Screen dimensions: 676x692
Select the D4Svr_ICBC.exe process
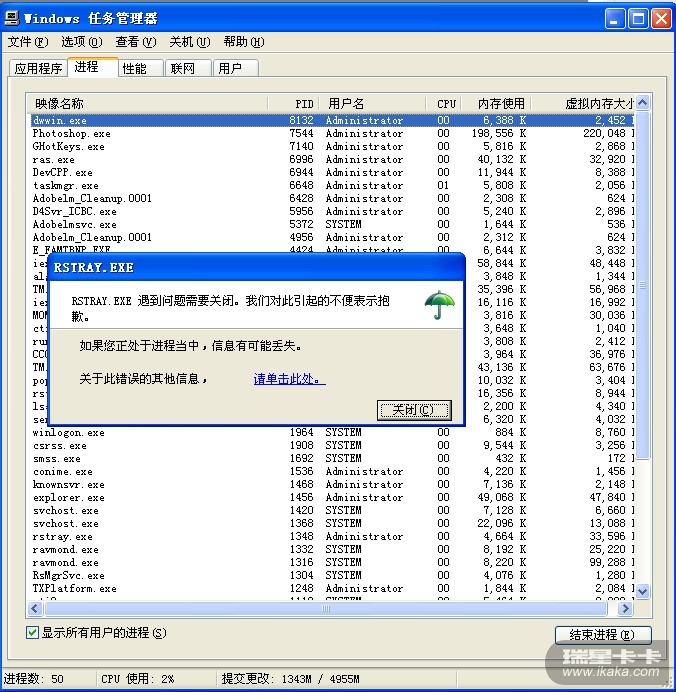click(332, 211)
